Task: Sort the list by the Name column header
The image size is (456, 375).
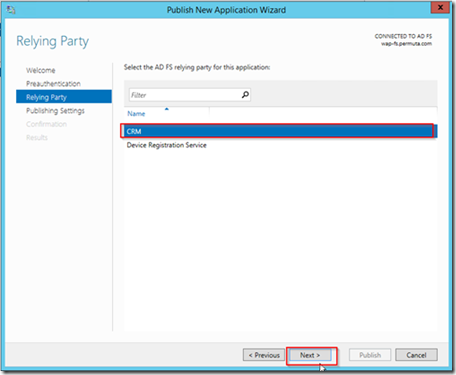Action: (136, 114)
